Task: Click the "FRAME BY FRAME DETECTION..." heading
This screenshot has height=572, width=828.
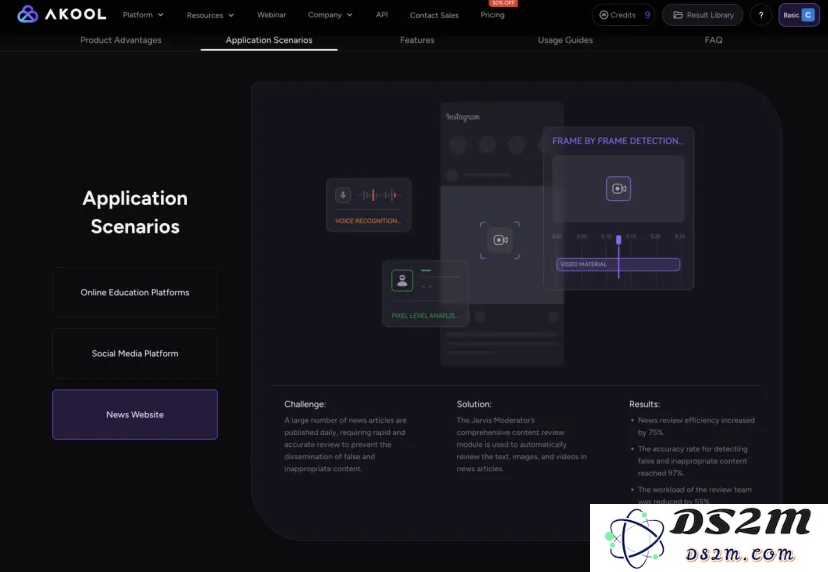Action: coord(618,141)
